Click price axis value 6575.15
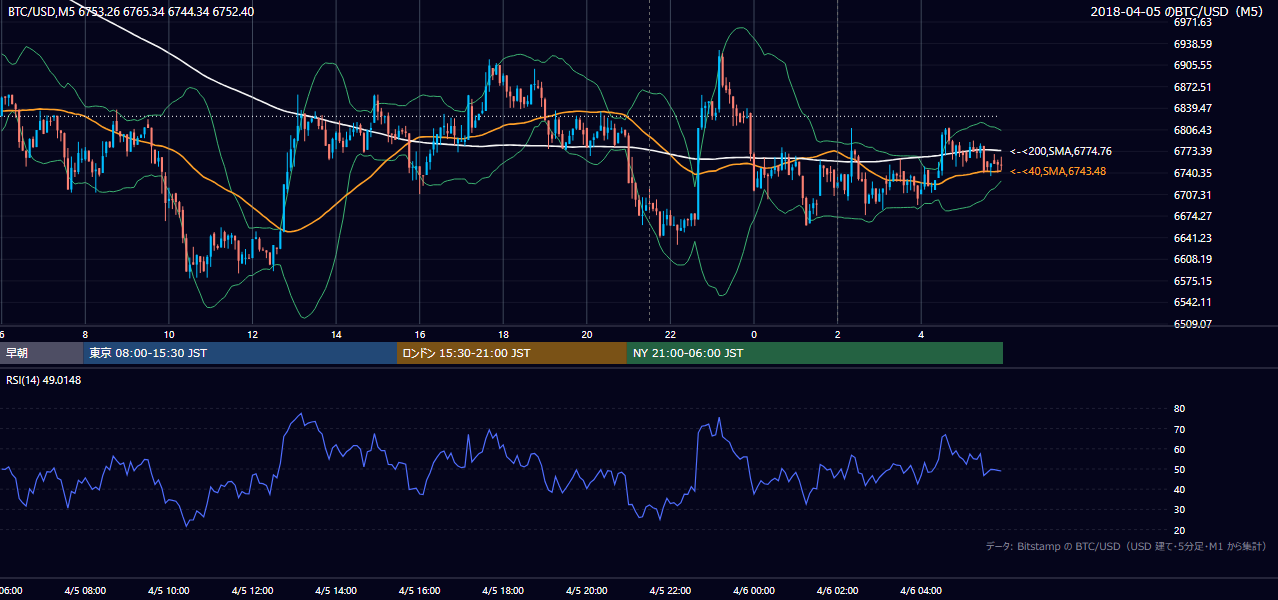Viewport: 1278px width, 600px height. click(1192, 281)
